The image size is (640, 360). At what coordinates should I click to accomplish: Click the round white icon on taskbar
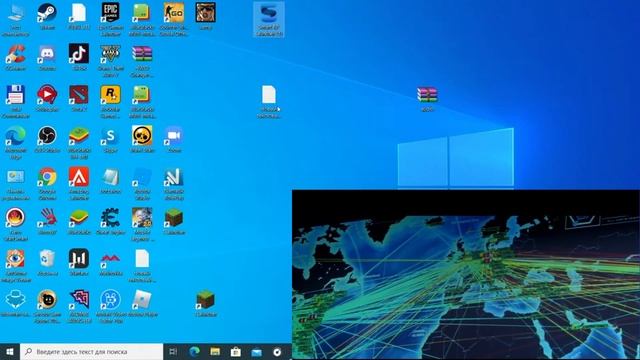pos(277,352)
